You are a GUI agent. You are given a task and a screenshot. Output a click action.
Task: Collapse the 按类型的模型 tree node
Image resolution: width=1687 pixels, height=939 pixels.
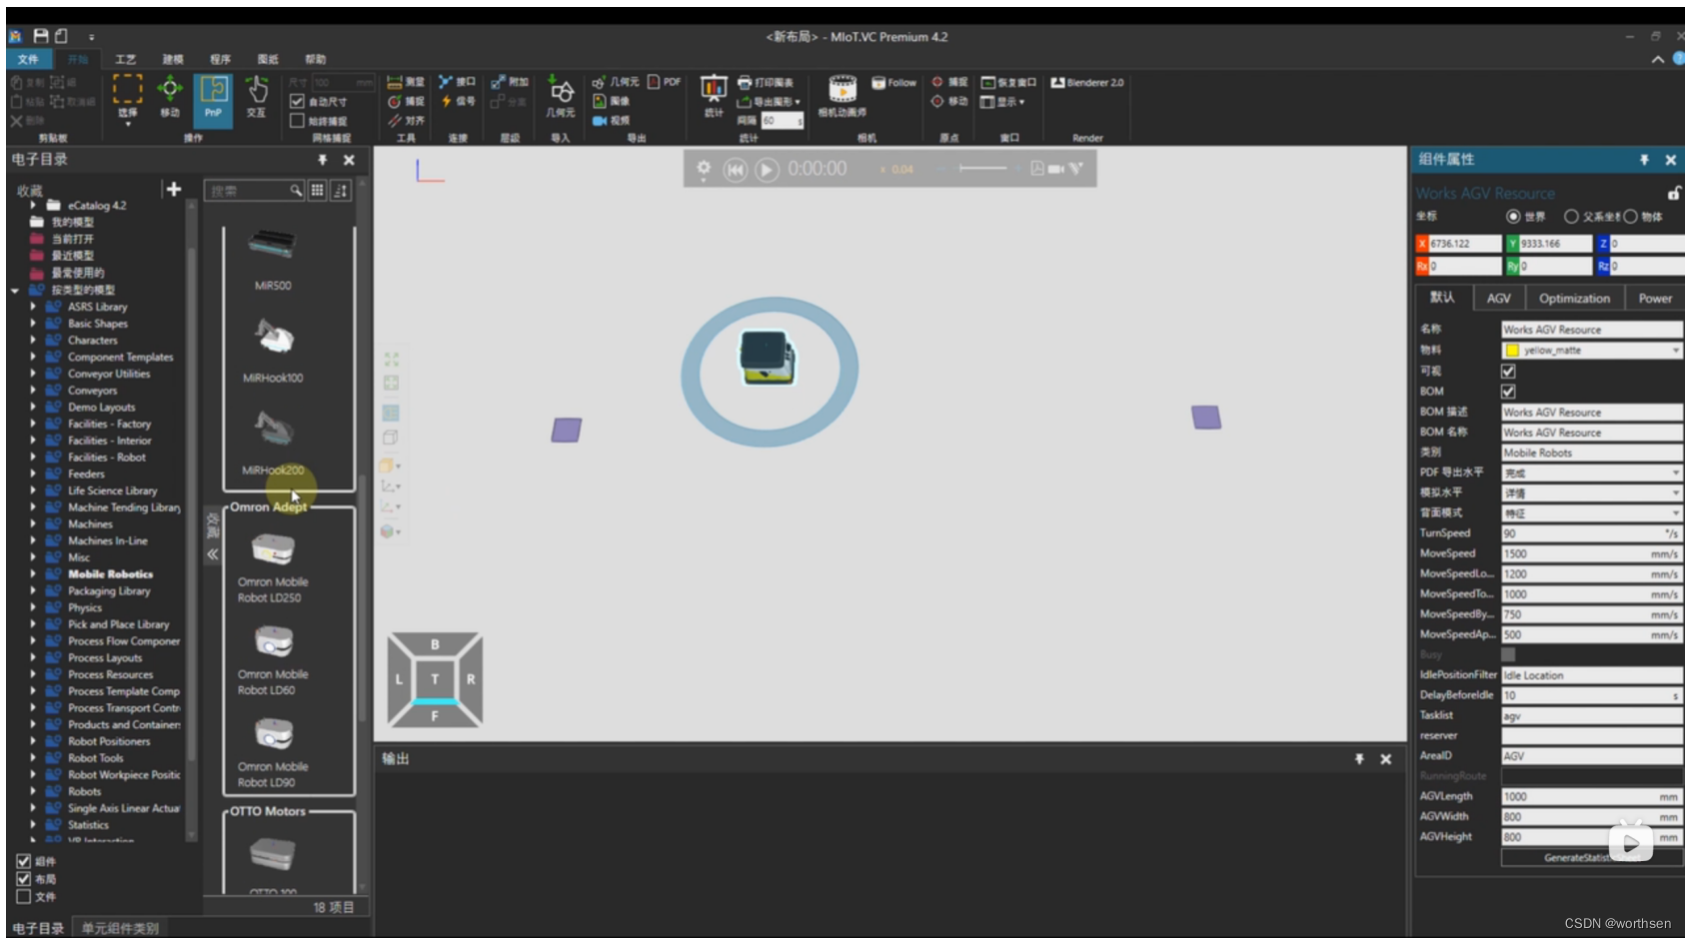[15, 290]
